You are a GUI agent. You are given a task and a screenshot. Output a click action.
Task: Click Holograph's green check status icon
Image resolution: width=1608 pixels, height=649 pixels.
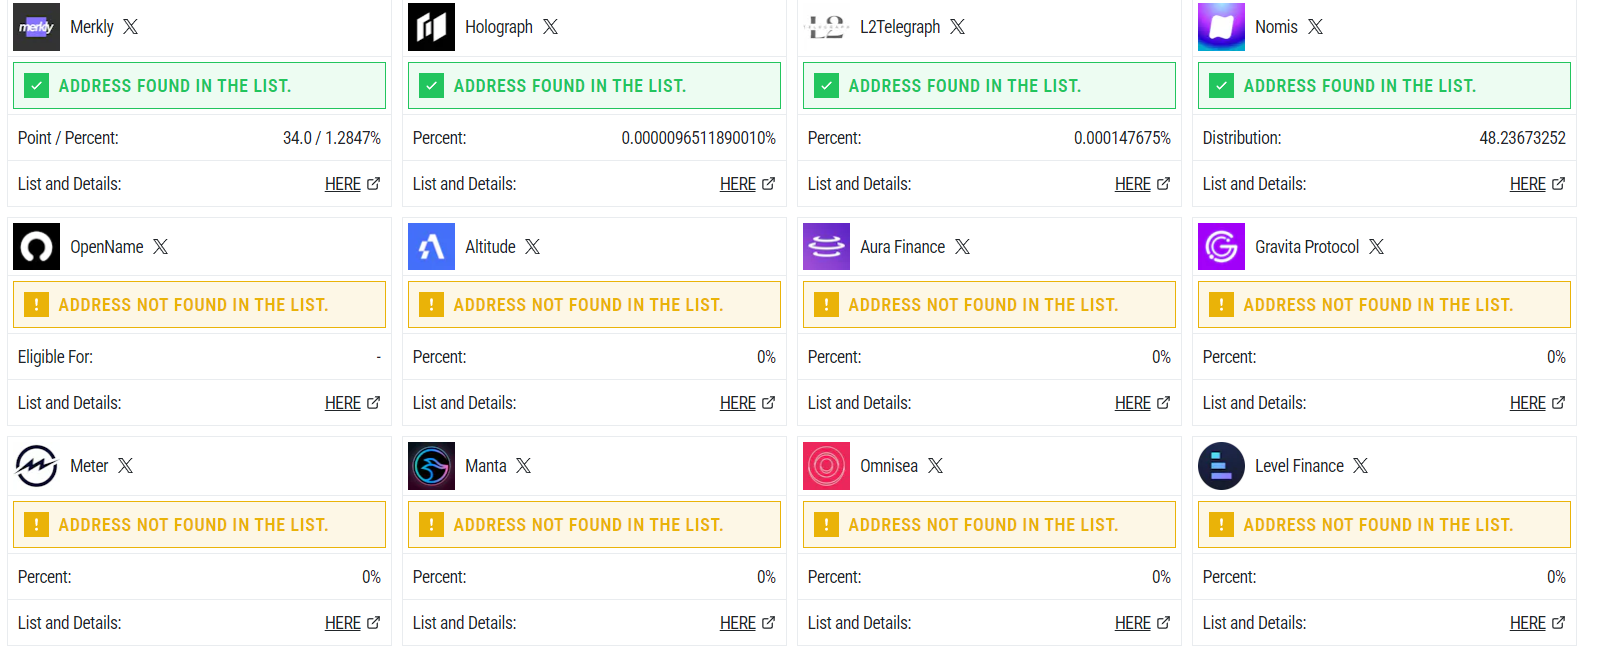click(x=431, y=86)
